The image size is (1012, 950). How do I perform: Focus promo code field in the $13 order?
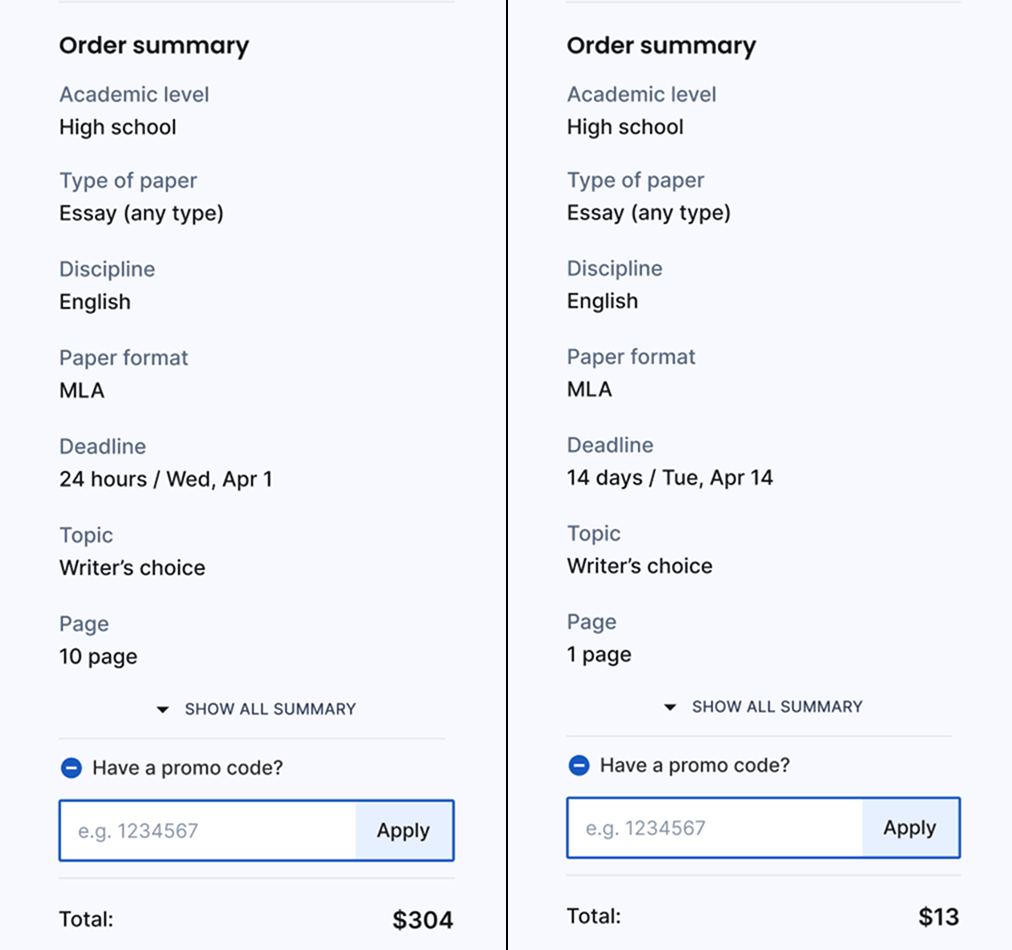714,828
